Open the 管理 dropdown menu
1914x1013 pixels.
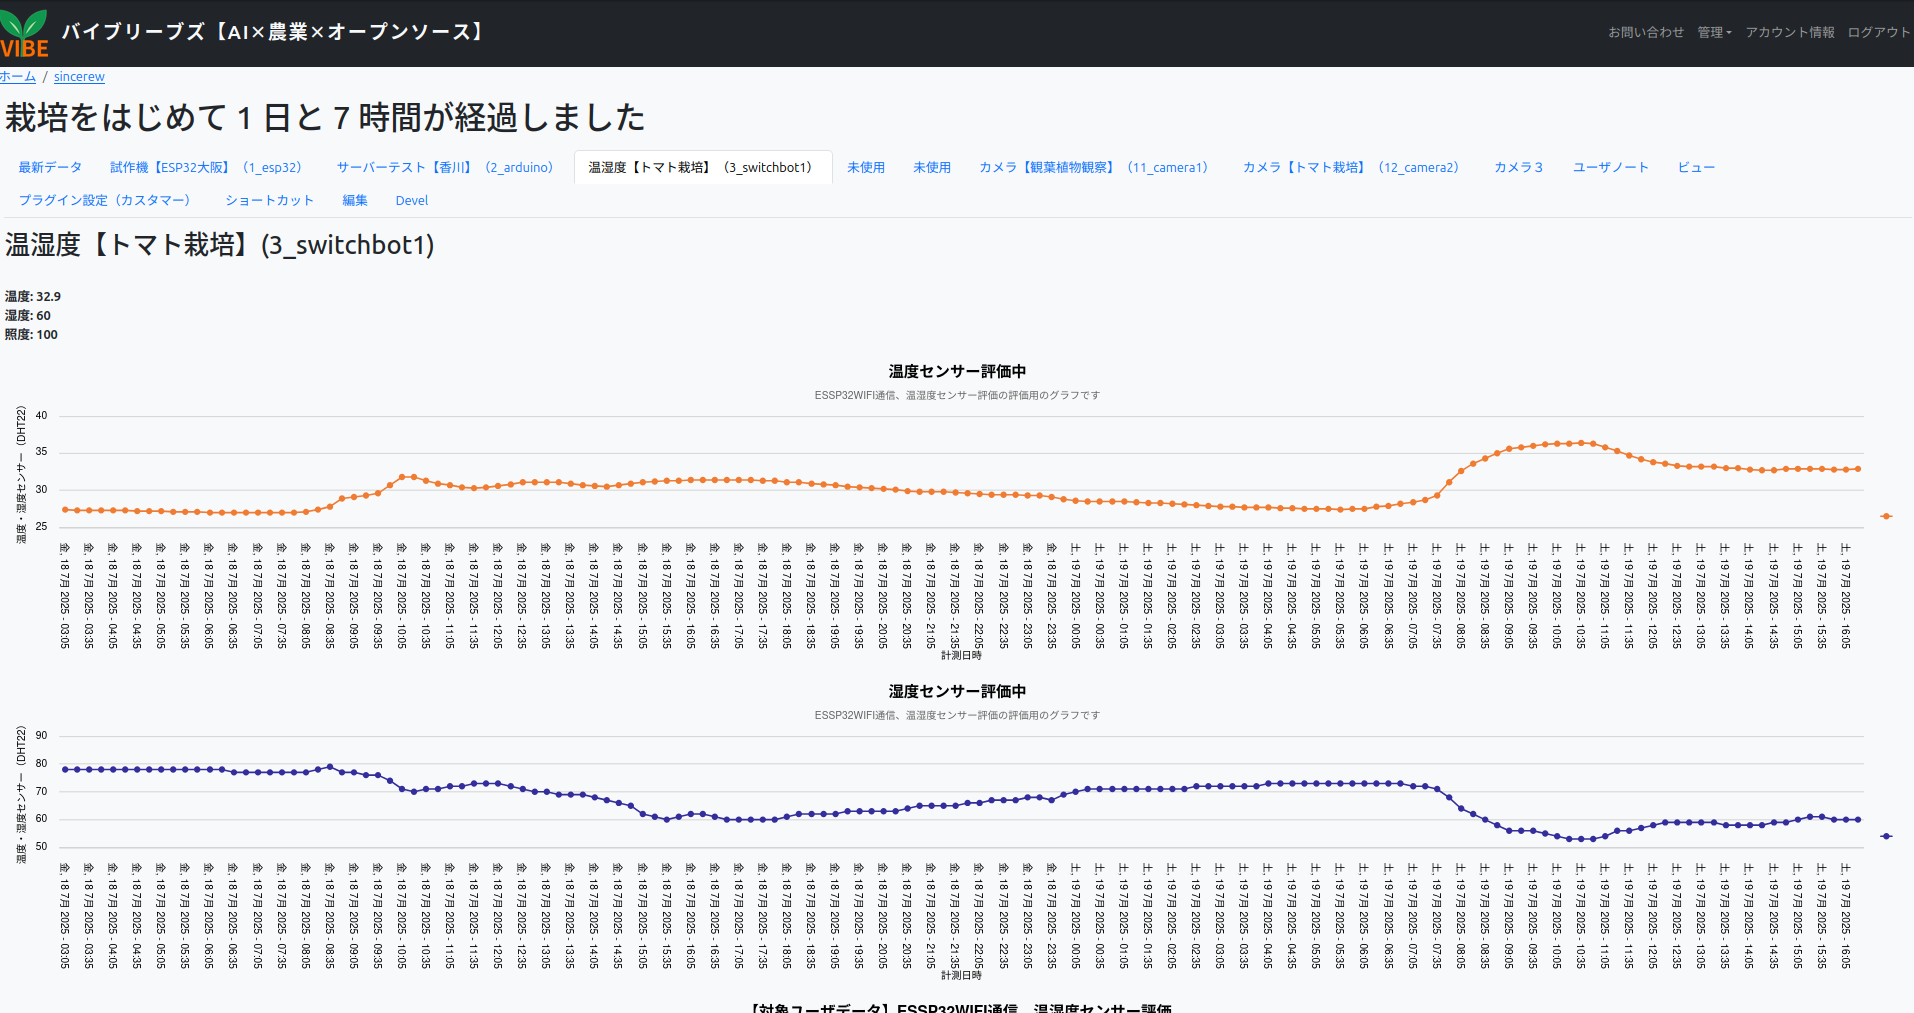[1712, 31]
